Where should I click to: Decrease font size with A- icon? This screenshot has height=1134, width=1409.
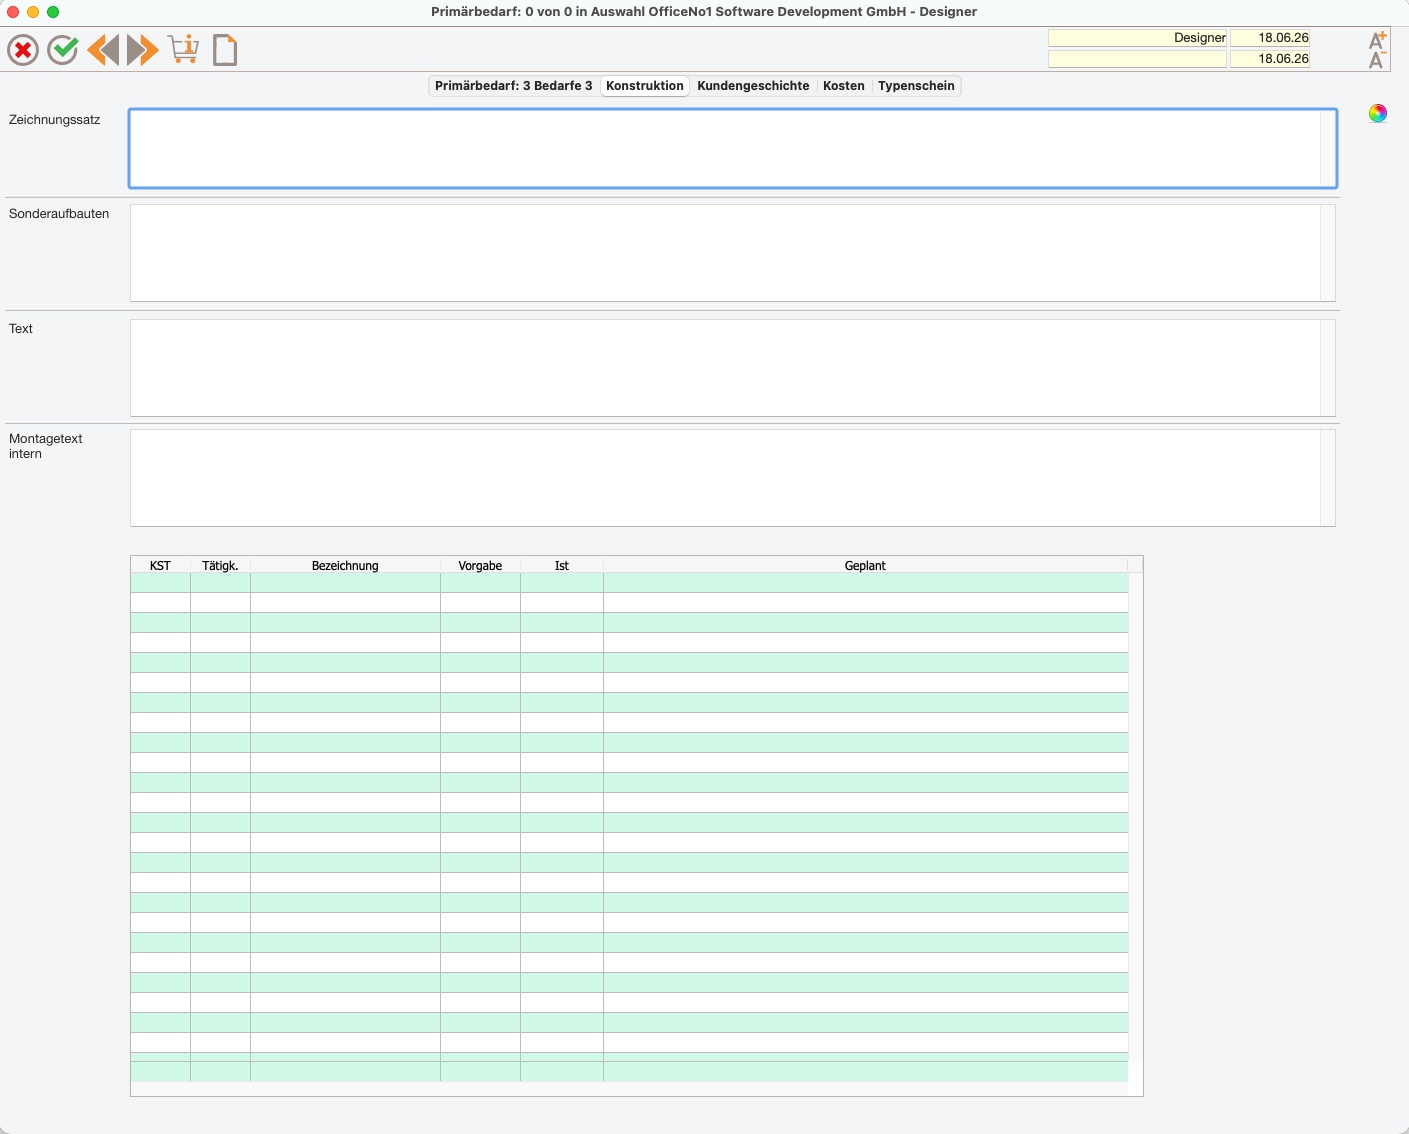1377,60
